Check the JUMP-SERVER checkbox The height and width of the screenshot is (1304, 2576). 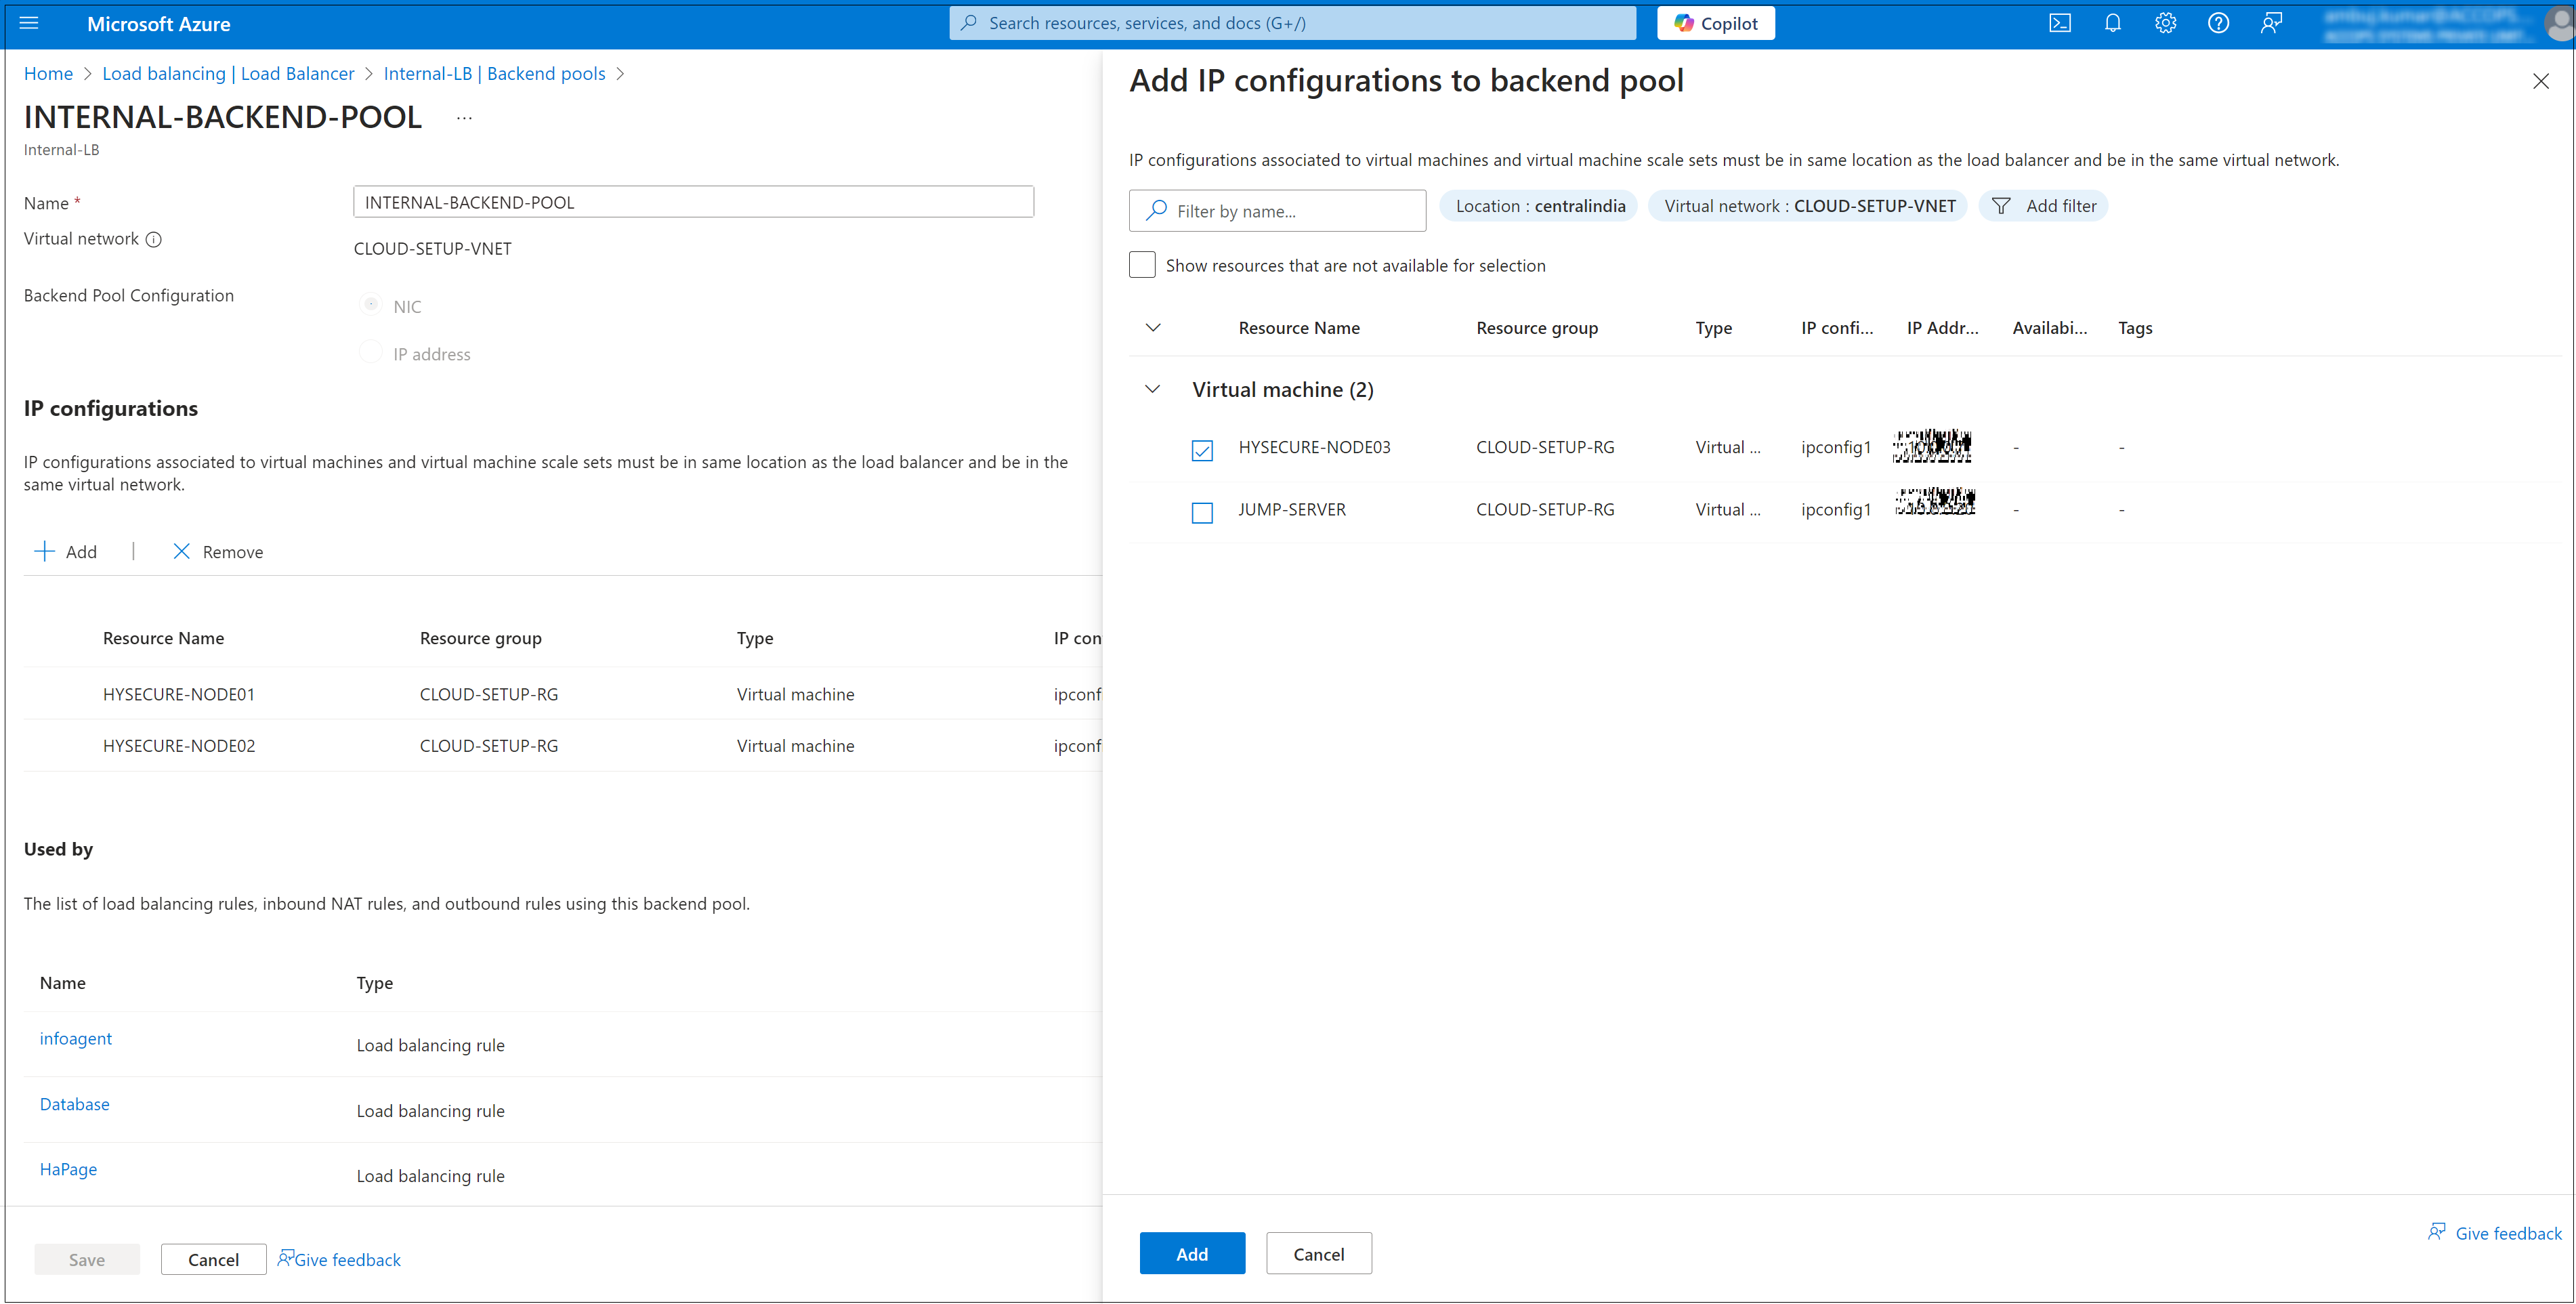tap(1202, 512)
